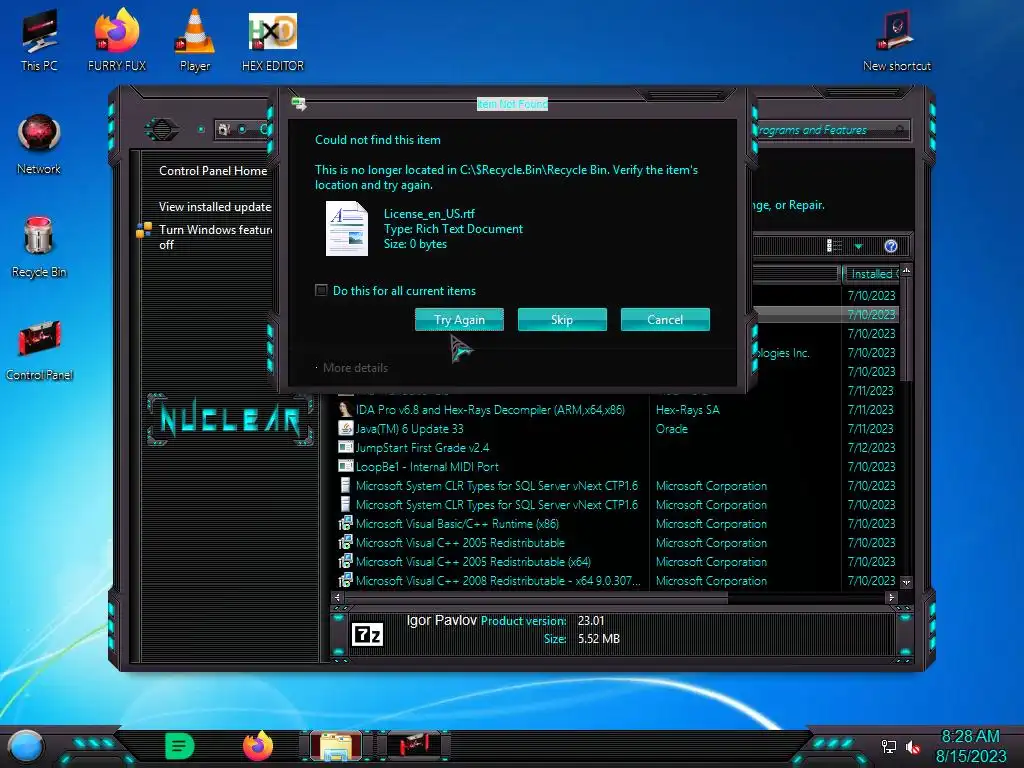Click the horizontal scrollbar thumb
Image resolution: width=1024 pixels, height=768 pixels.
click(x=536, y=597)
